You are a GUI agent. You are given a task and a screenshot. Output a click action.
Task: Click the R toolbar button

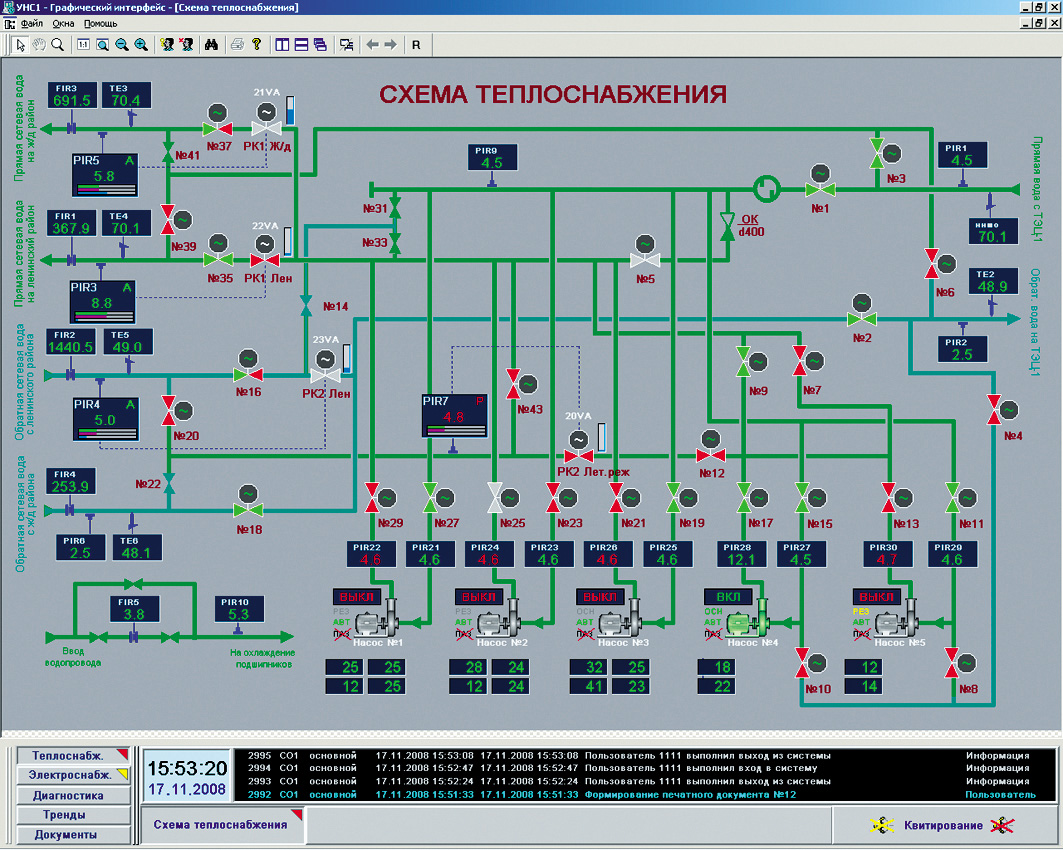coord(416,45)
